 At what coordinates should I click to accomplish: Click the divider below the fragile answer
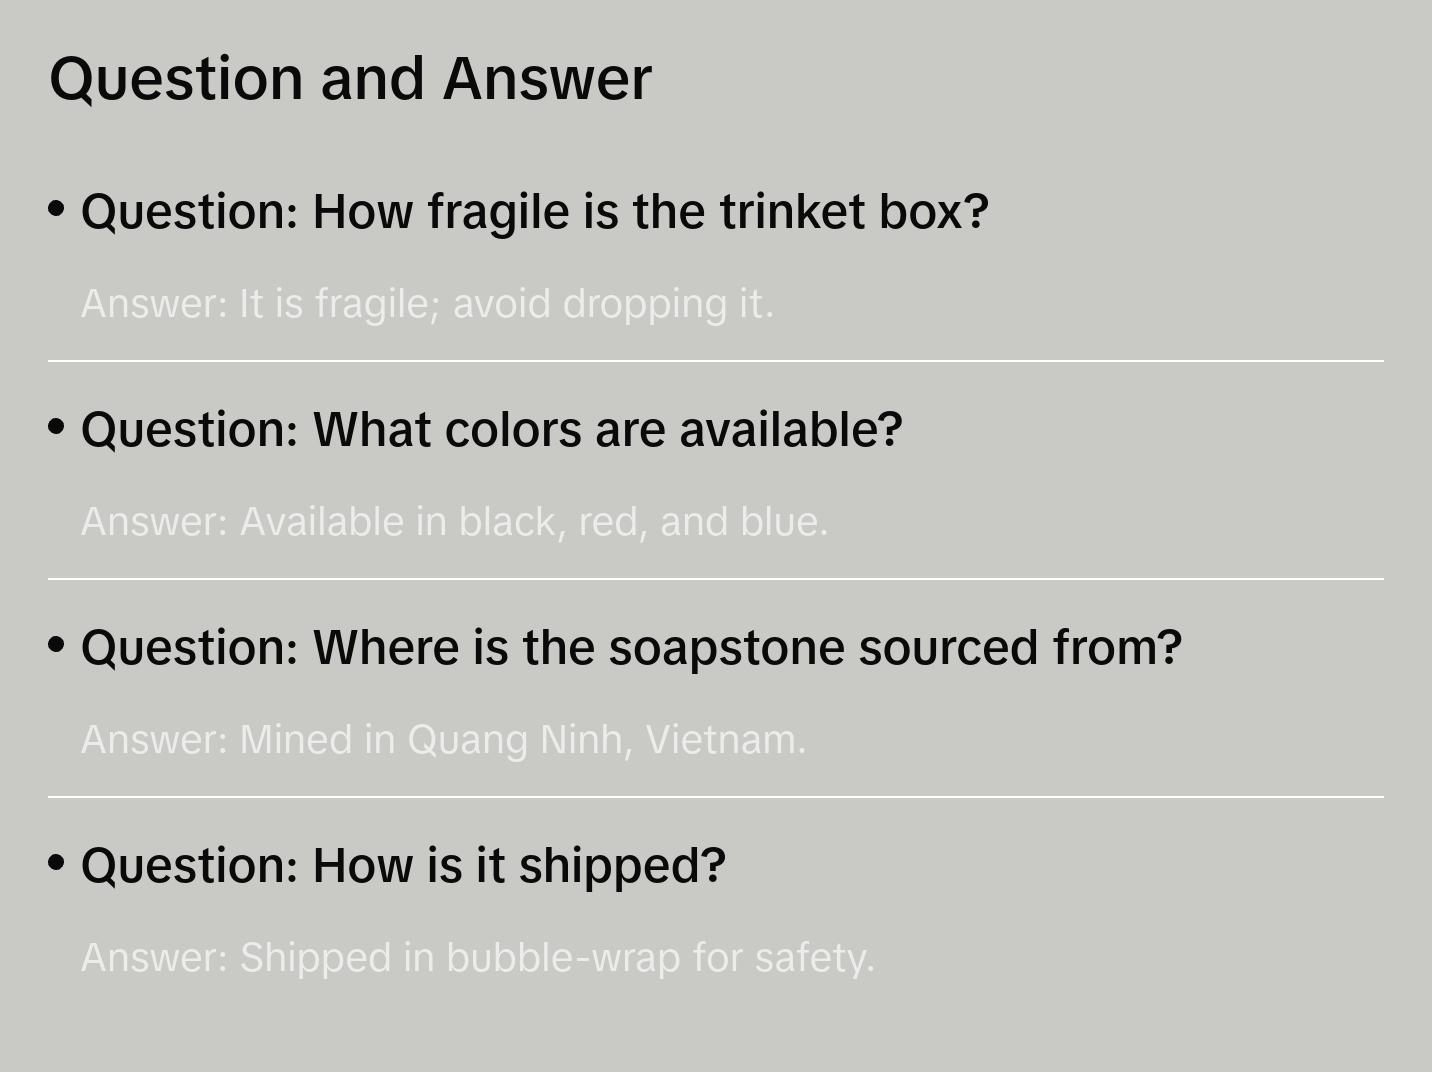[x=716, y=361]
